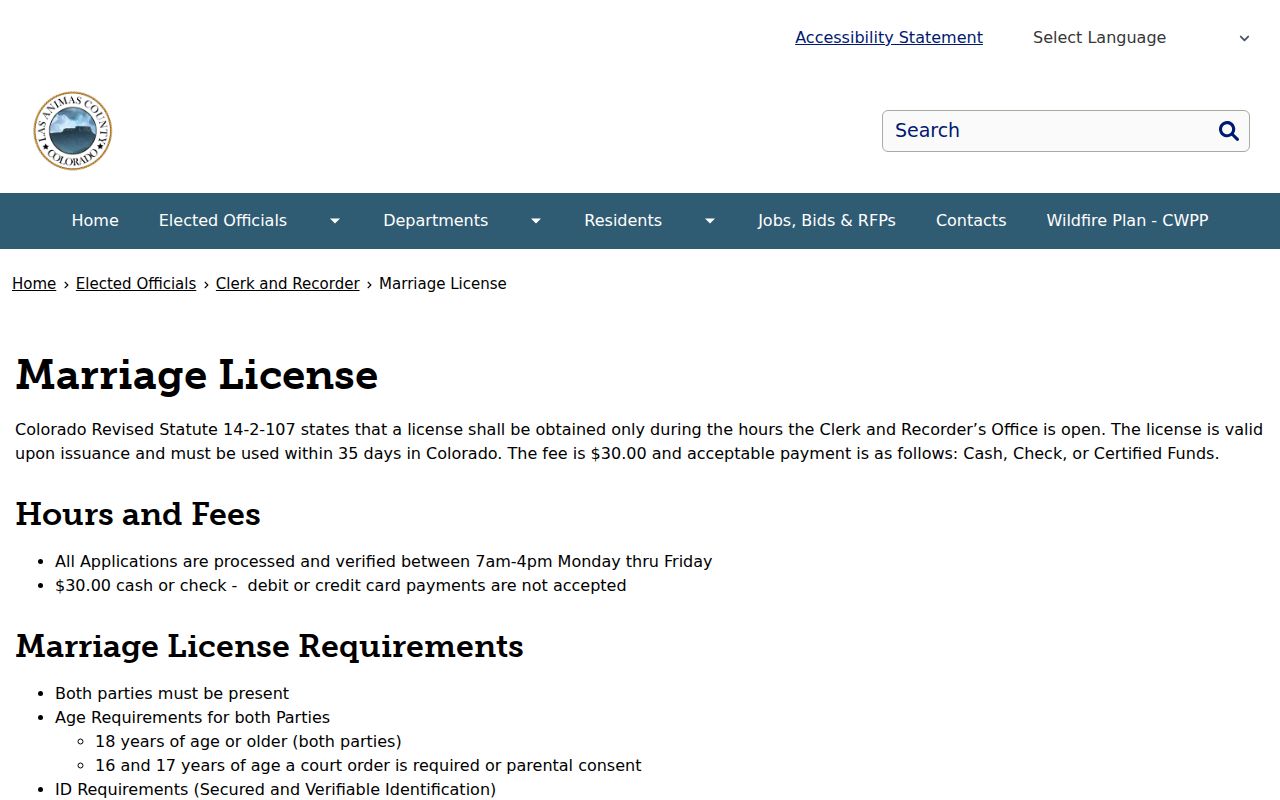
Task: Click 'Age Requirements for both Parties' item
Action: click(192, 718)
